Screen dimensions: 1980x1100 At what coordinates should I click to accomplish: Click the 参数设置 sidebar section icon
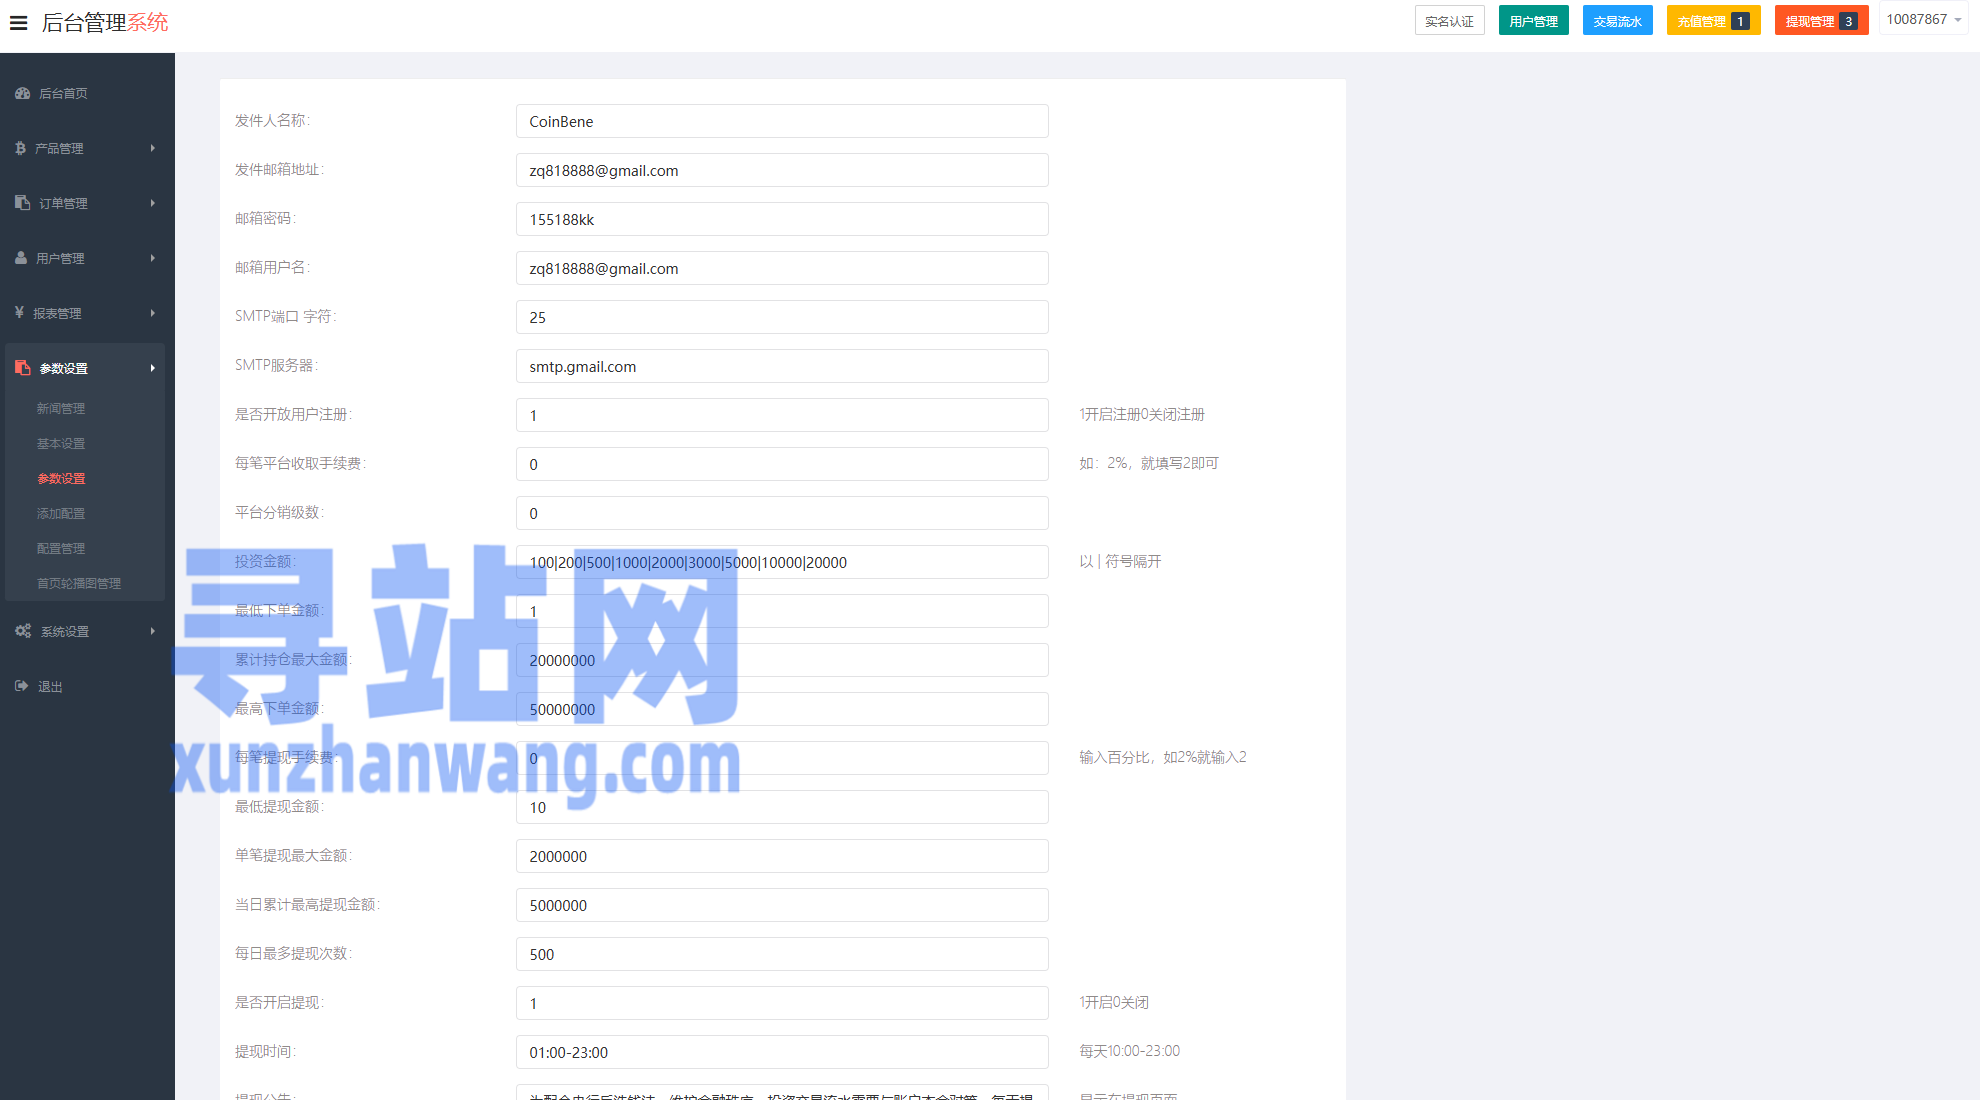[23, 368]
